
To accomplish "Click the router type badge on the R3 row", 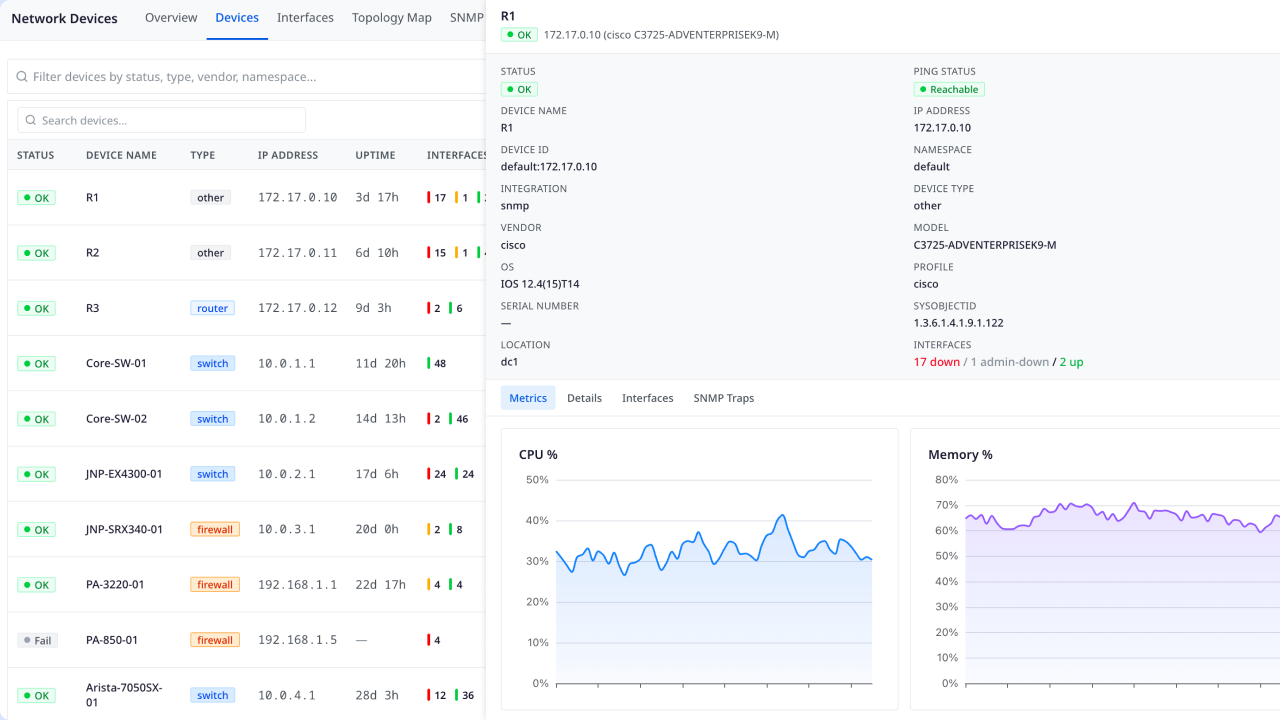I will [x=212, y=308].
